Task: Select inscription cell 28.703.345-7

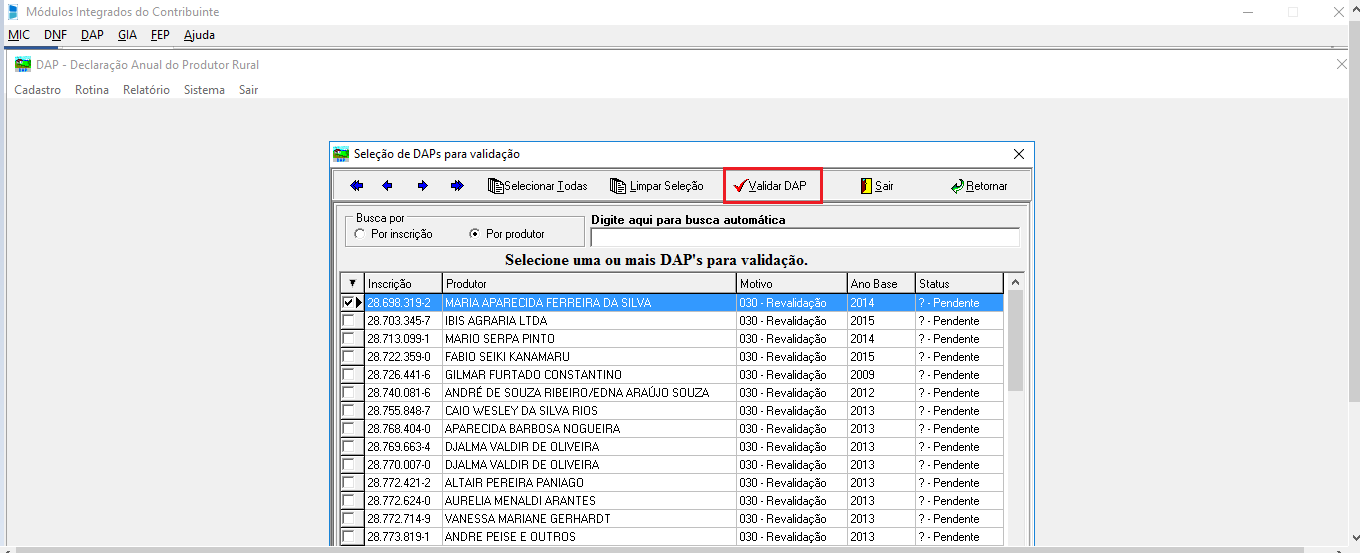Action: tap(403, 321)
